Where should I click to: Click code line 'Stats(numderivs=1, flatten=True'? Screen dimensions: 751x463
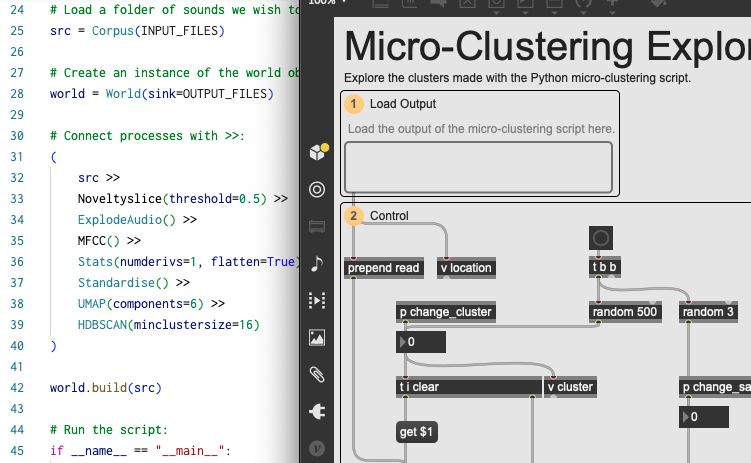(x=189, y=262)
